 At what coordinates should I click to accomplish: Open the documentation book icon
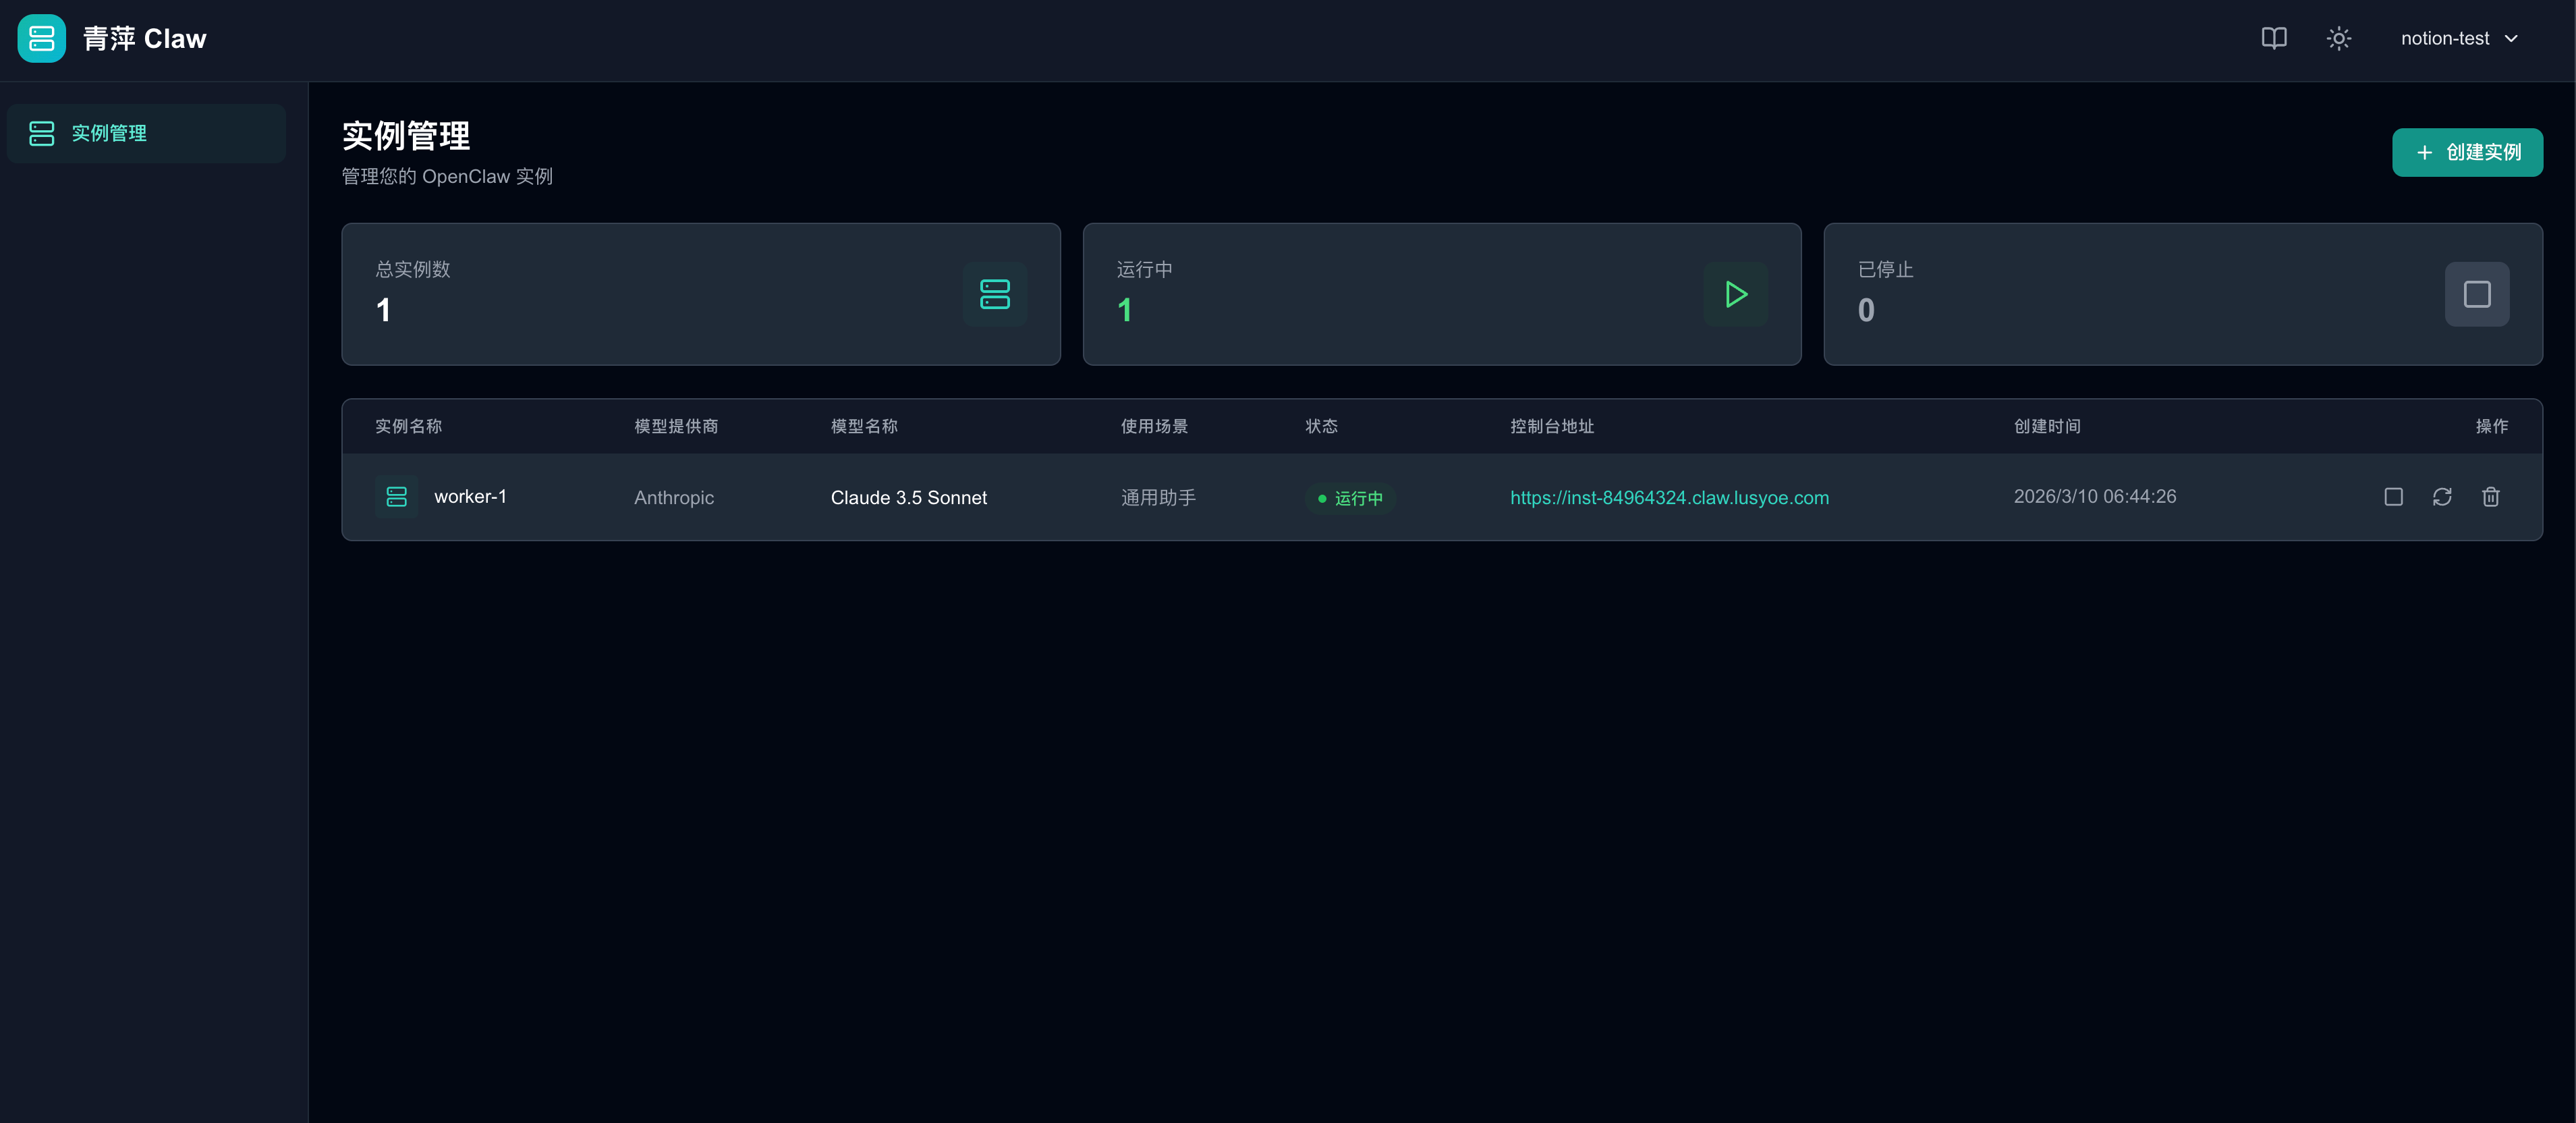[2273, 39]
